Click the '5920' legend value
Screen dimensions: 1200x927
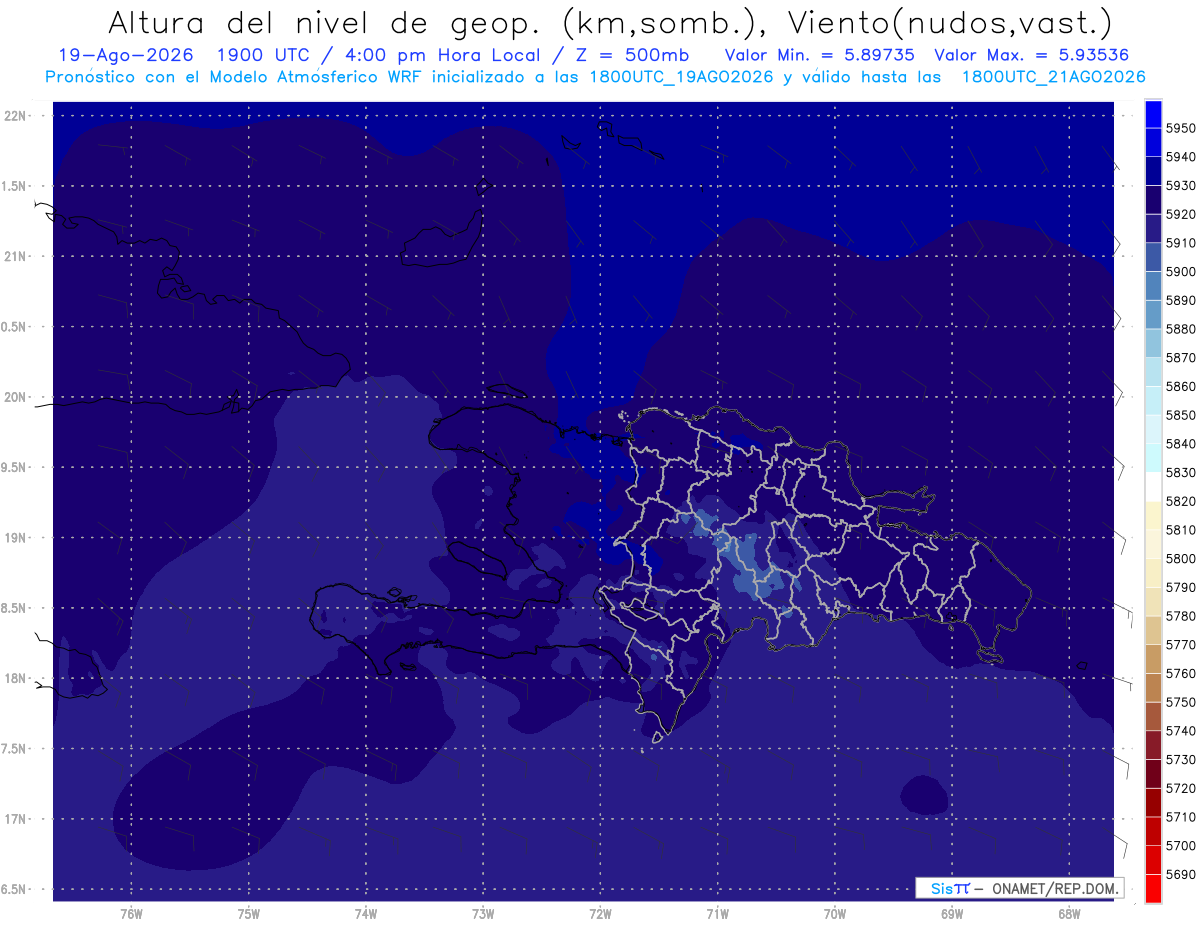coord(1181,214)
